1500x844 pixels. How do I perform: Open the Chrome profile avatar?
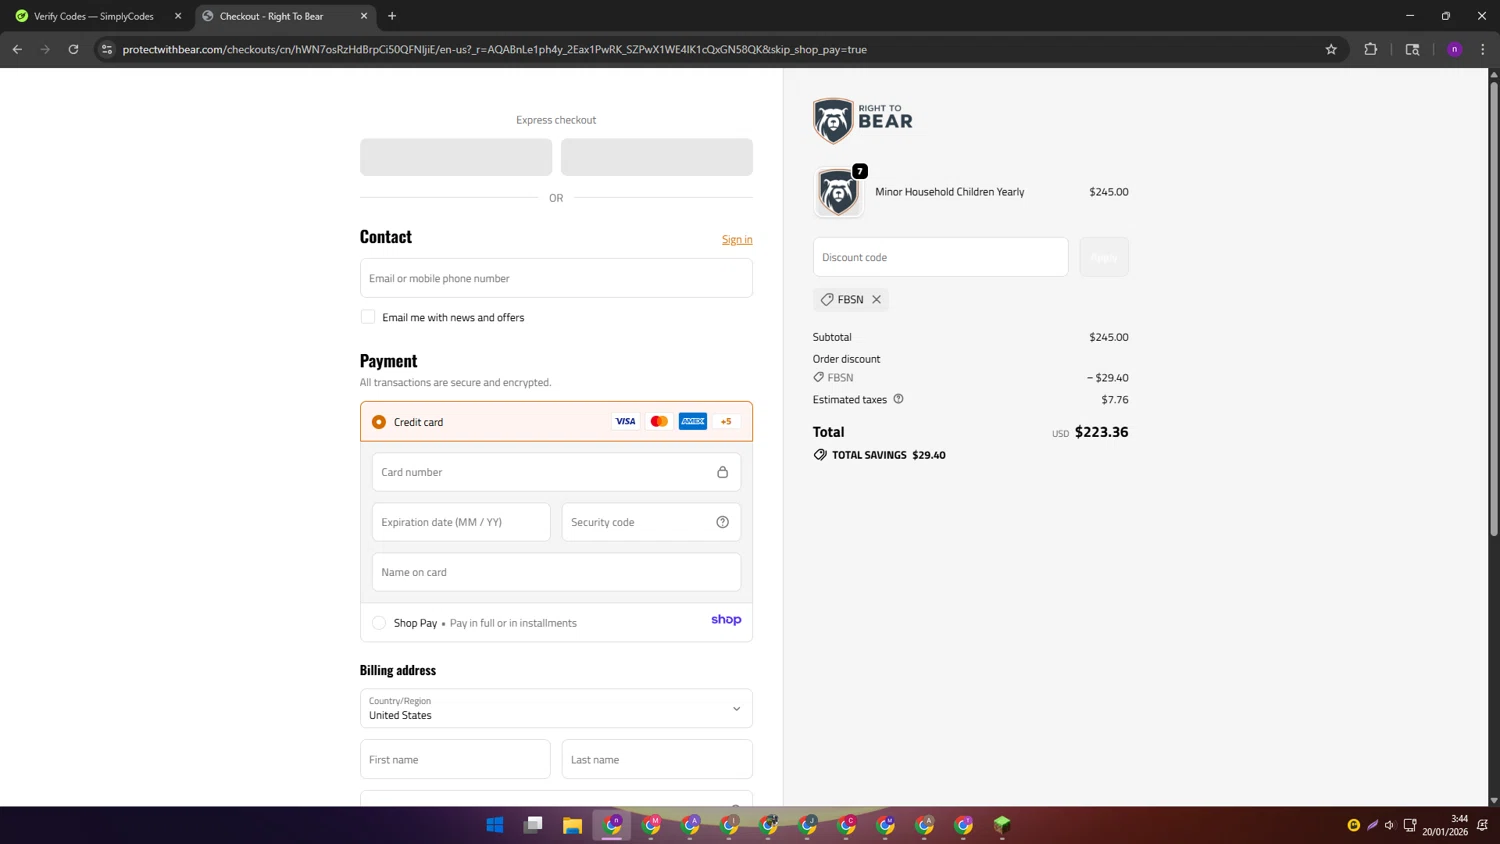coord(1454,49)
